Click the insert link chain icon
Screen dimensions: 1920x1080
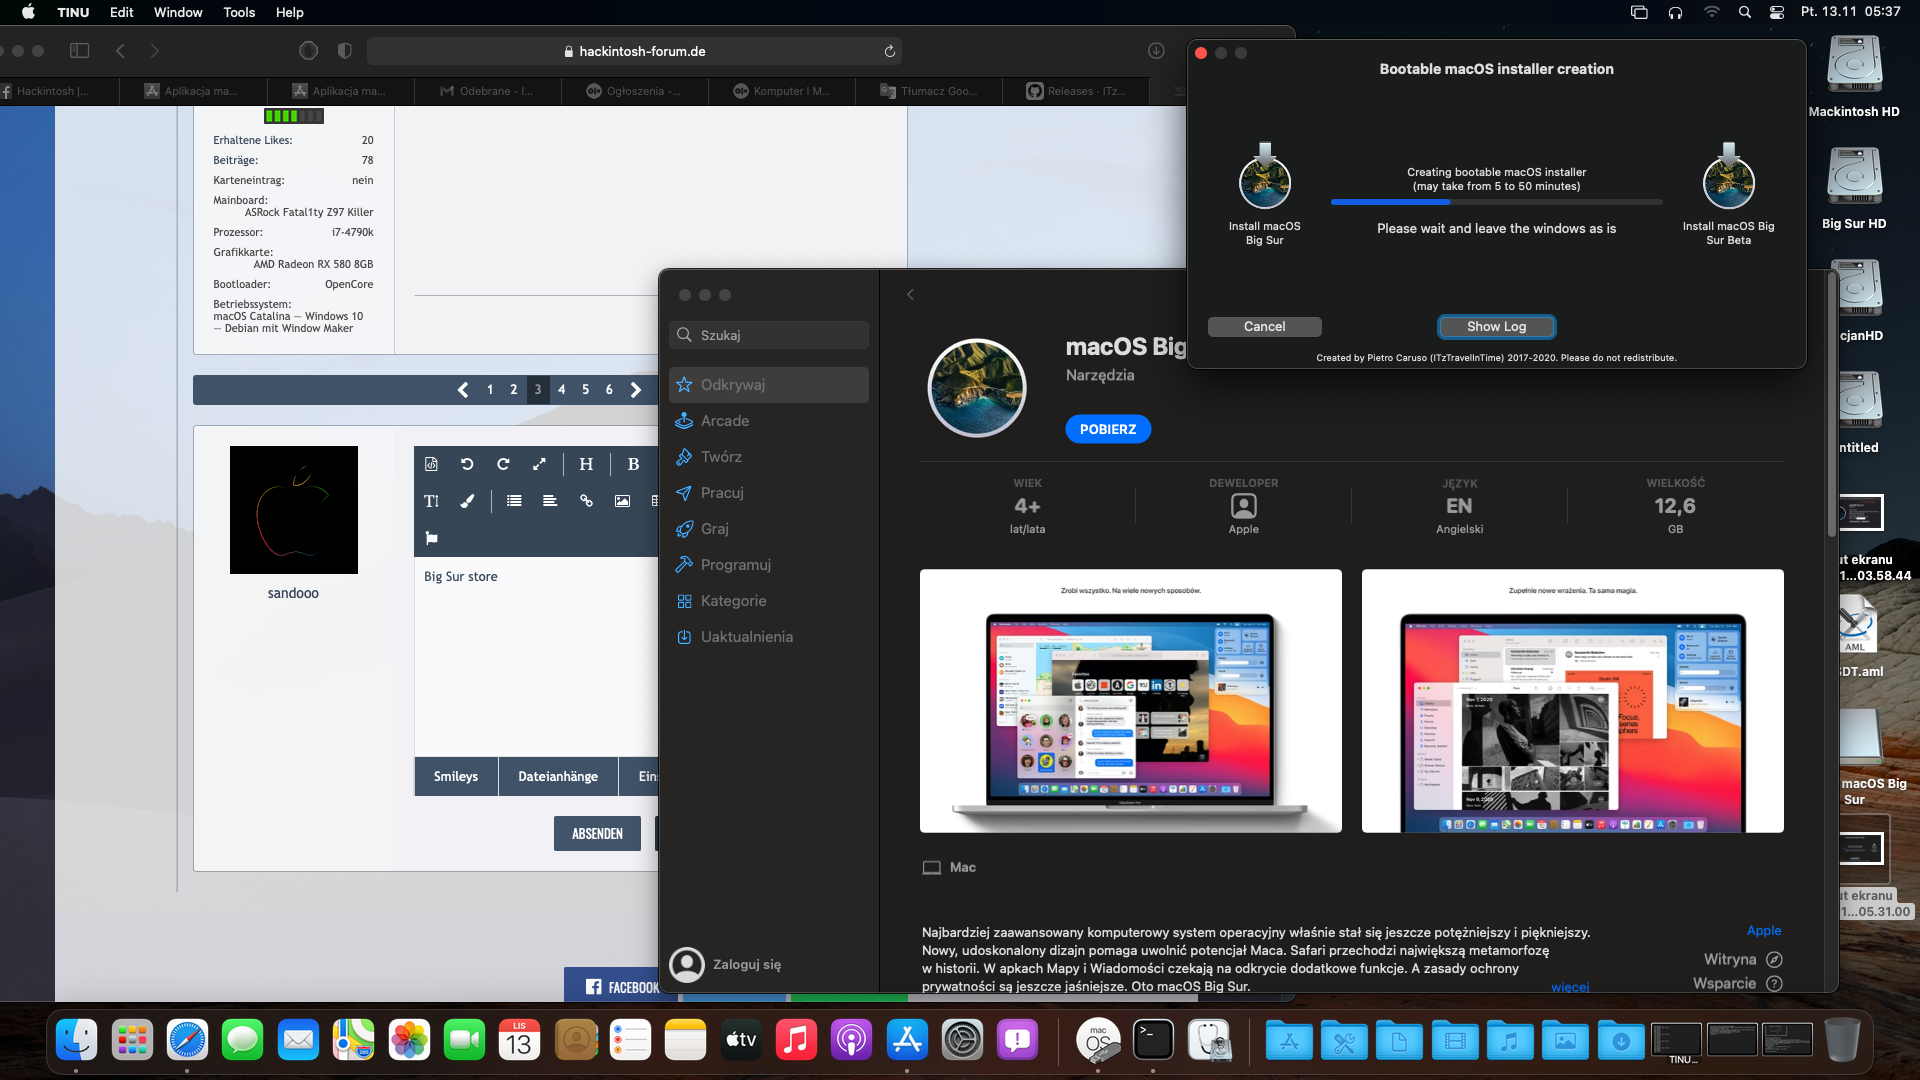click(586, 501)
